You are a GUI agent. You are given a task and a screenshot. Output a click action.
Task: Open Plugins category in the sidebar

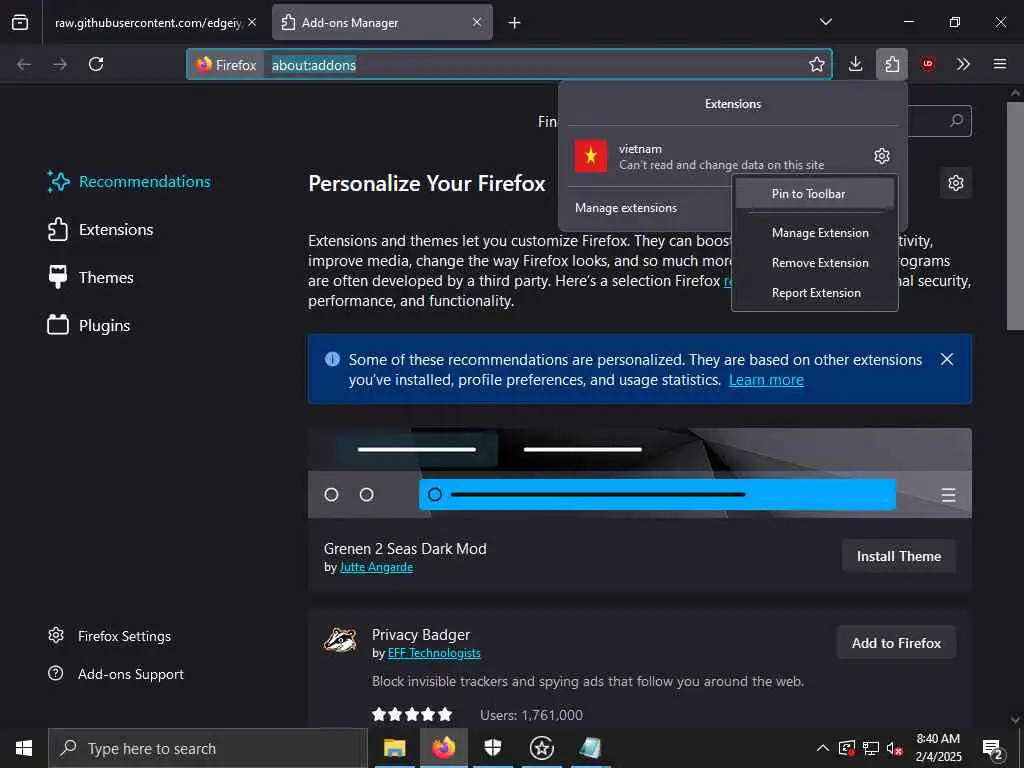(x=89, y=325)
